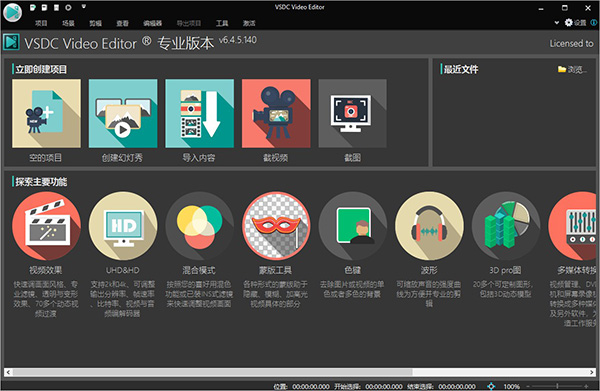600x391 pixels.
Task: Click the VSDC round application logo button
Action: click(x=12, y=13)
